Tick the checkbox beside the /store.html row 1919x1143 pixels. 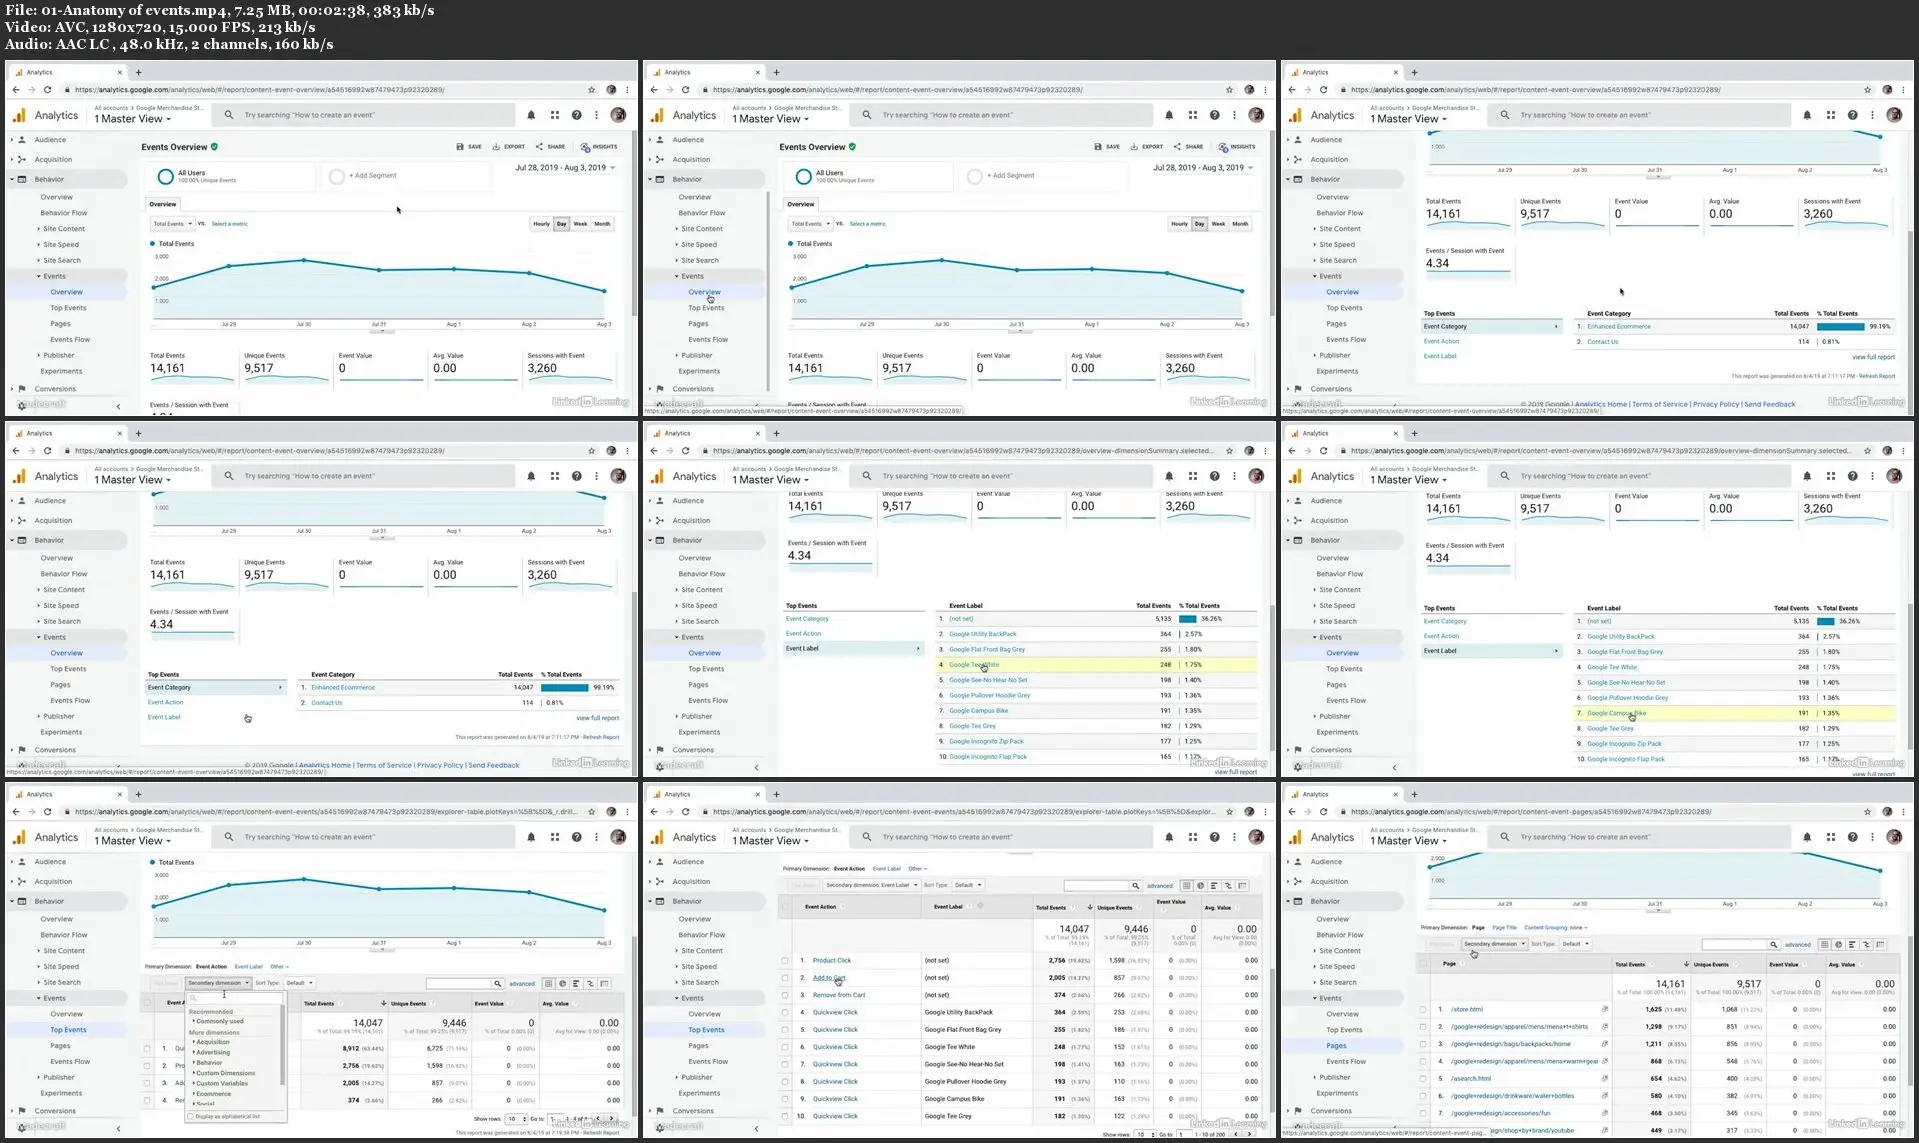(1423, 1009)
